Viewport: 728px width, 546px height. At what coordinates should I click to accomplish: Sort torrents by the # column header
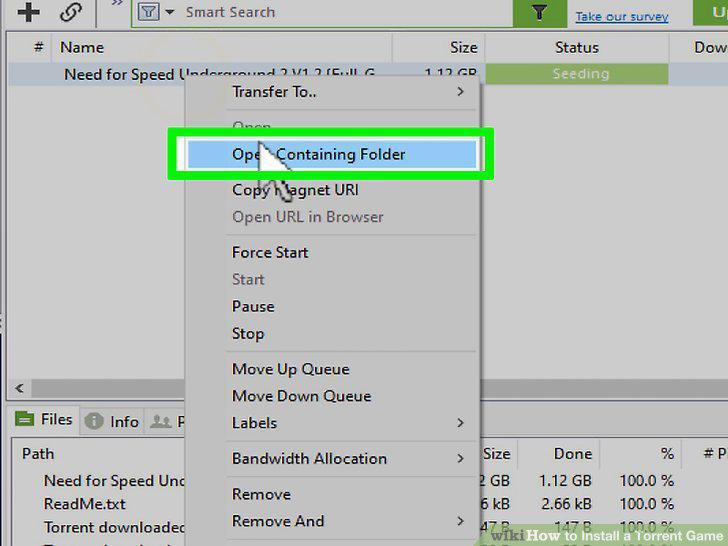39,47
